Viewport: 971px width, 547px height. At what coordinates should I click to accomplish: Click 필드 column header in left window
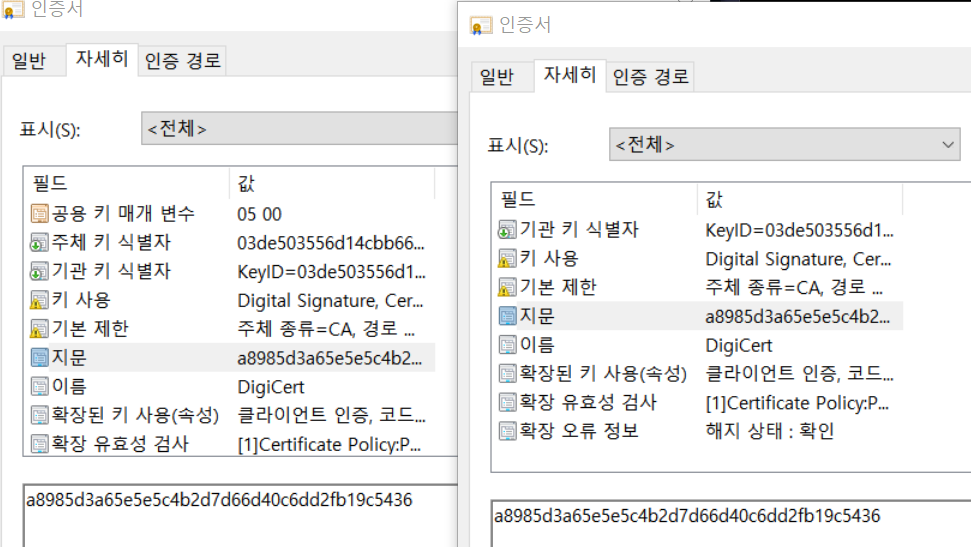(x=127, y=183)
